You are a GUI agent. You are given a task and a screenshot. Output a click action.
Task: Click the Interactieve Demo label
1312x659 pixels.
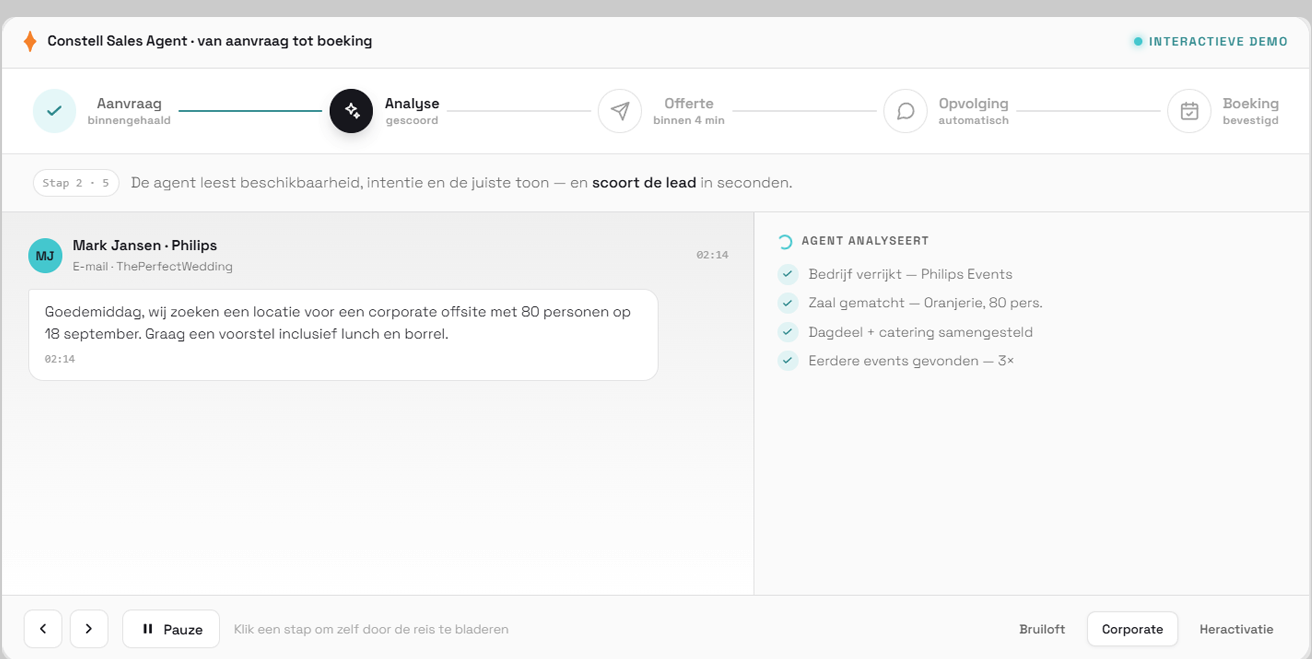coord(1218,42)
